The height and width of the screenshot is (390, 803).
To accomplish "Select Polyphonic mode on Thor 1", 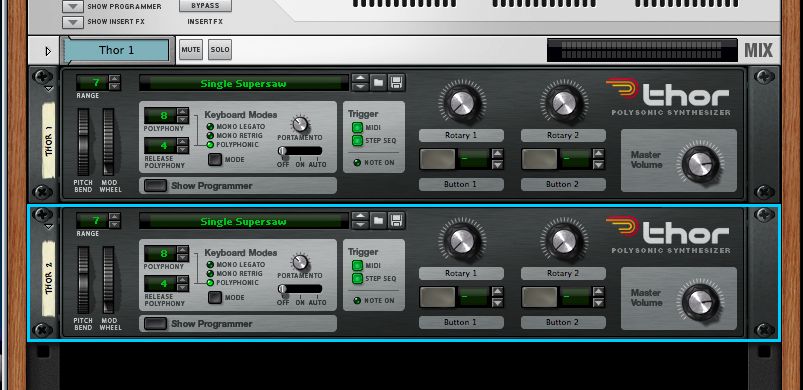I will coord(210,145).
